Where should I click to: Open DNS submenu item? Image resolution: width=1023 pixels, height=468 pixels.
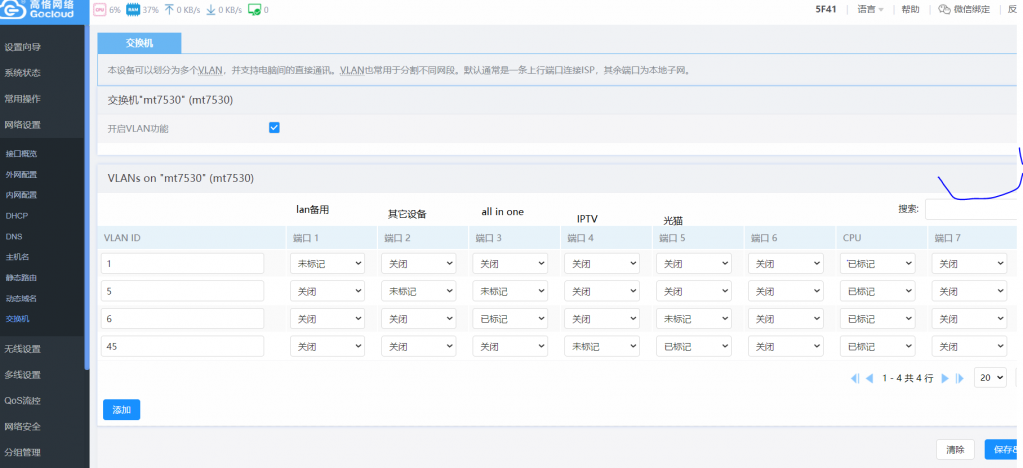click(x=14, y=236)
